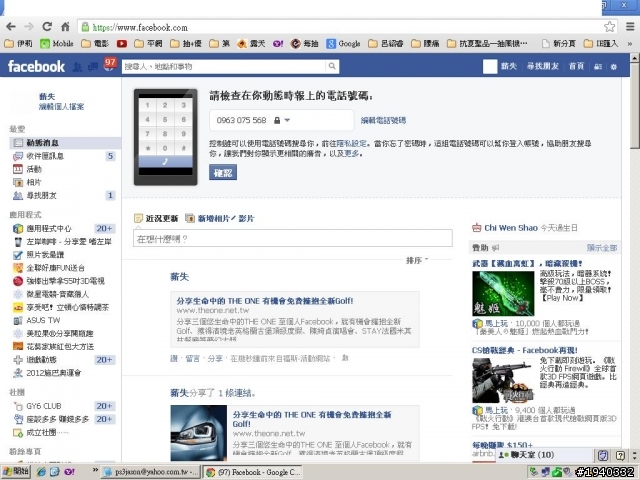Open privacy shortcuts icon in the header
Image resolution: width=640 pixels, height=480 pixels.
coord(598,67)
